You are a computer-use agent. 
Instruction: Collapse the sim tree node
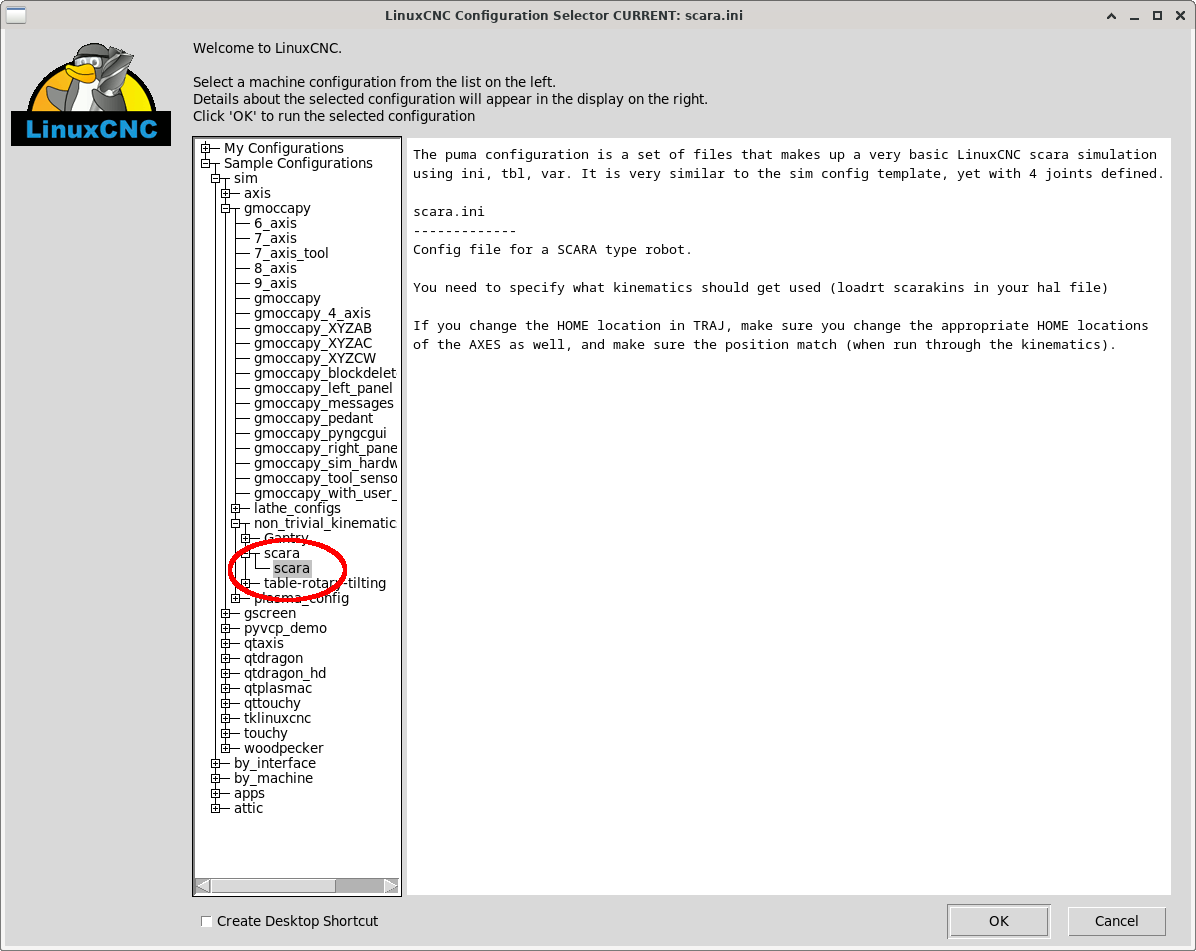tap(215, 178)
